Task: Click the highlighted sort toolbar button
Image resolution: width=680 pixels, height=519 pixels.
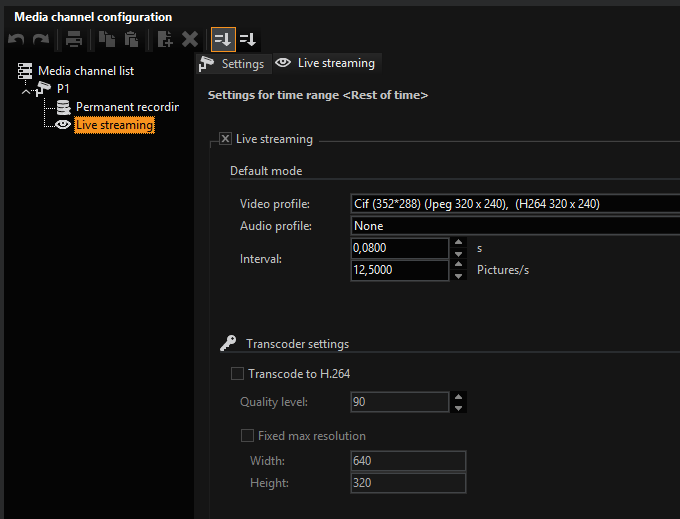Action: 223,40
